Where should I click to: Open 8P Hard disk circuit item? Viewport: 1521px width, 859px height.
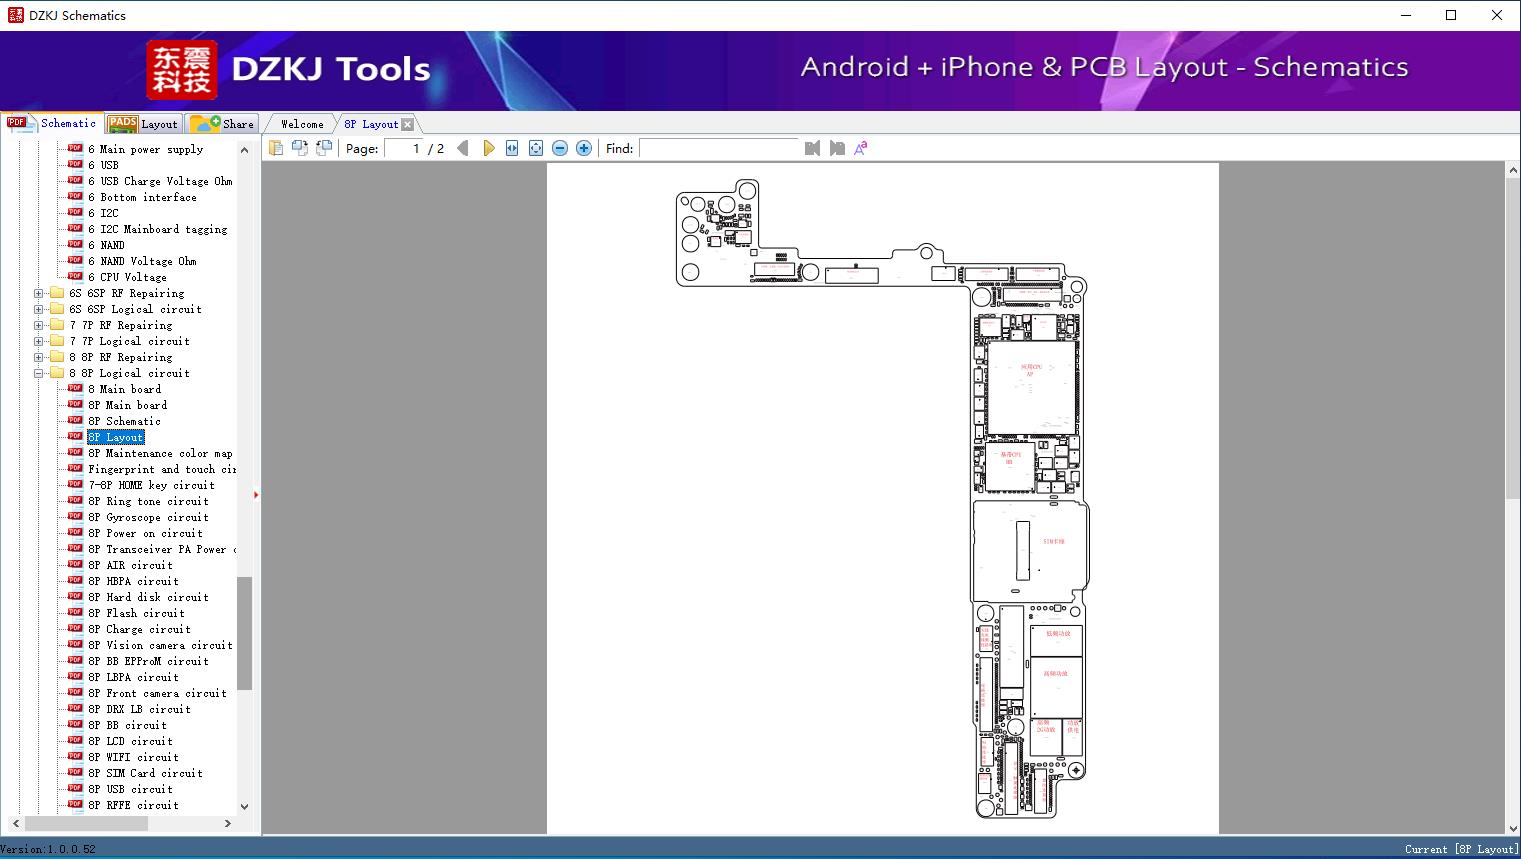pos(148,597)
